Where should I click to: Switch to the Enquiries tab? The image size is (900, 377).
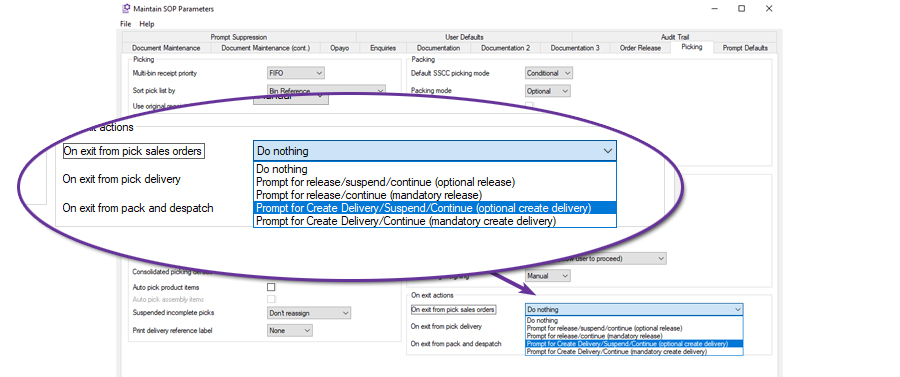click(x=383, y=48)
